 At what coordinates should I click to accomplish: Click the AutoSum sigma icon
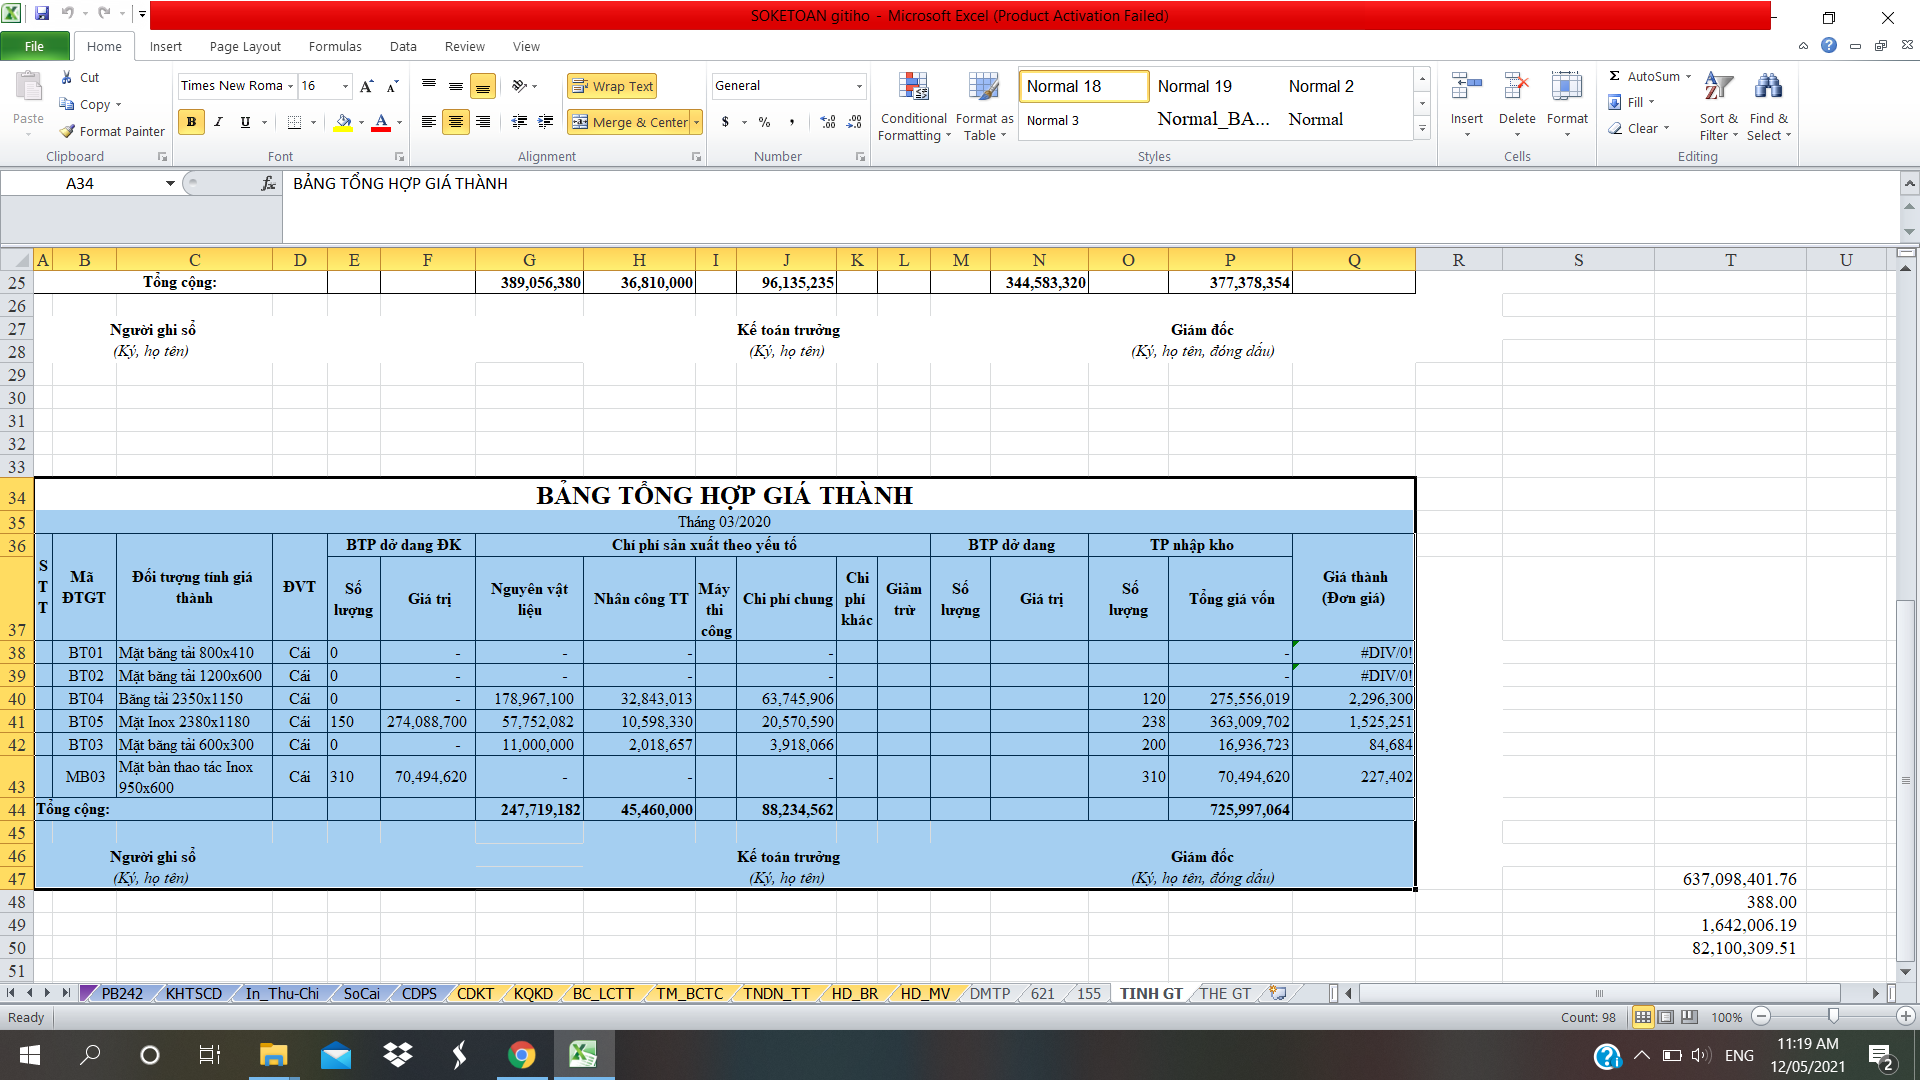pyautogui.click(x=1614, y=76)
